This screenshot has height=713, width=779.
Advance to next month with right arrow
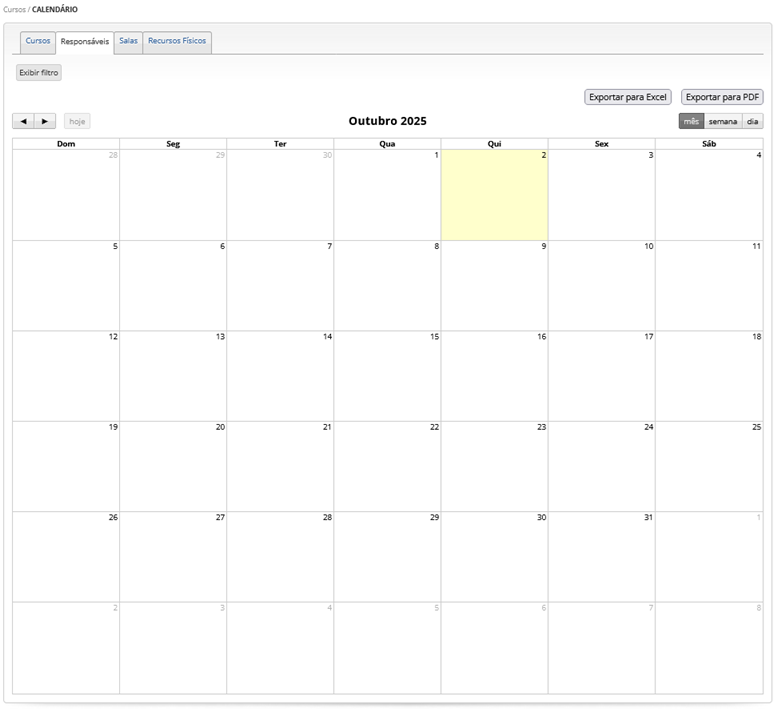(x=45, y=121)
